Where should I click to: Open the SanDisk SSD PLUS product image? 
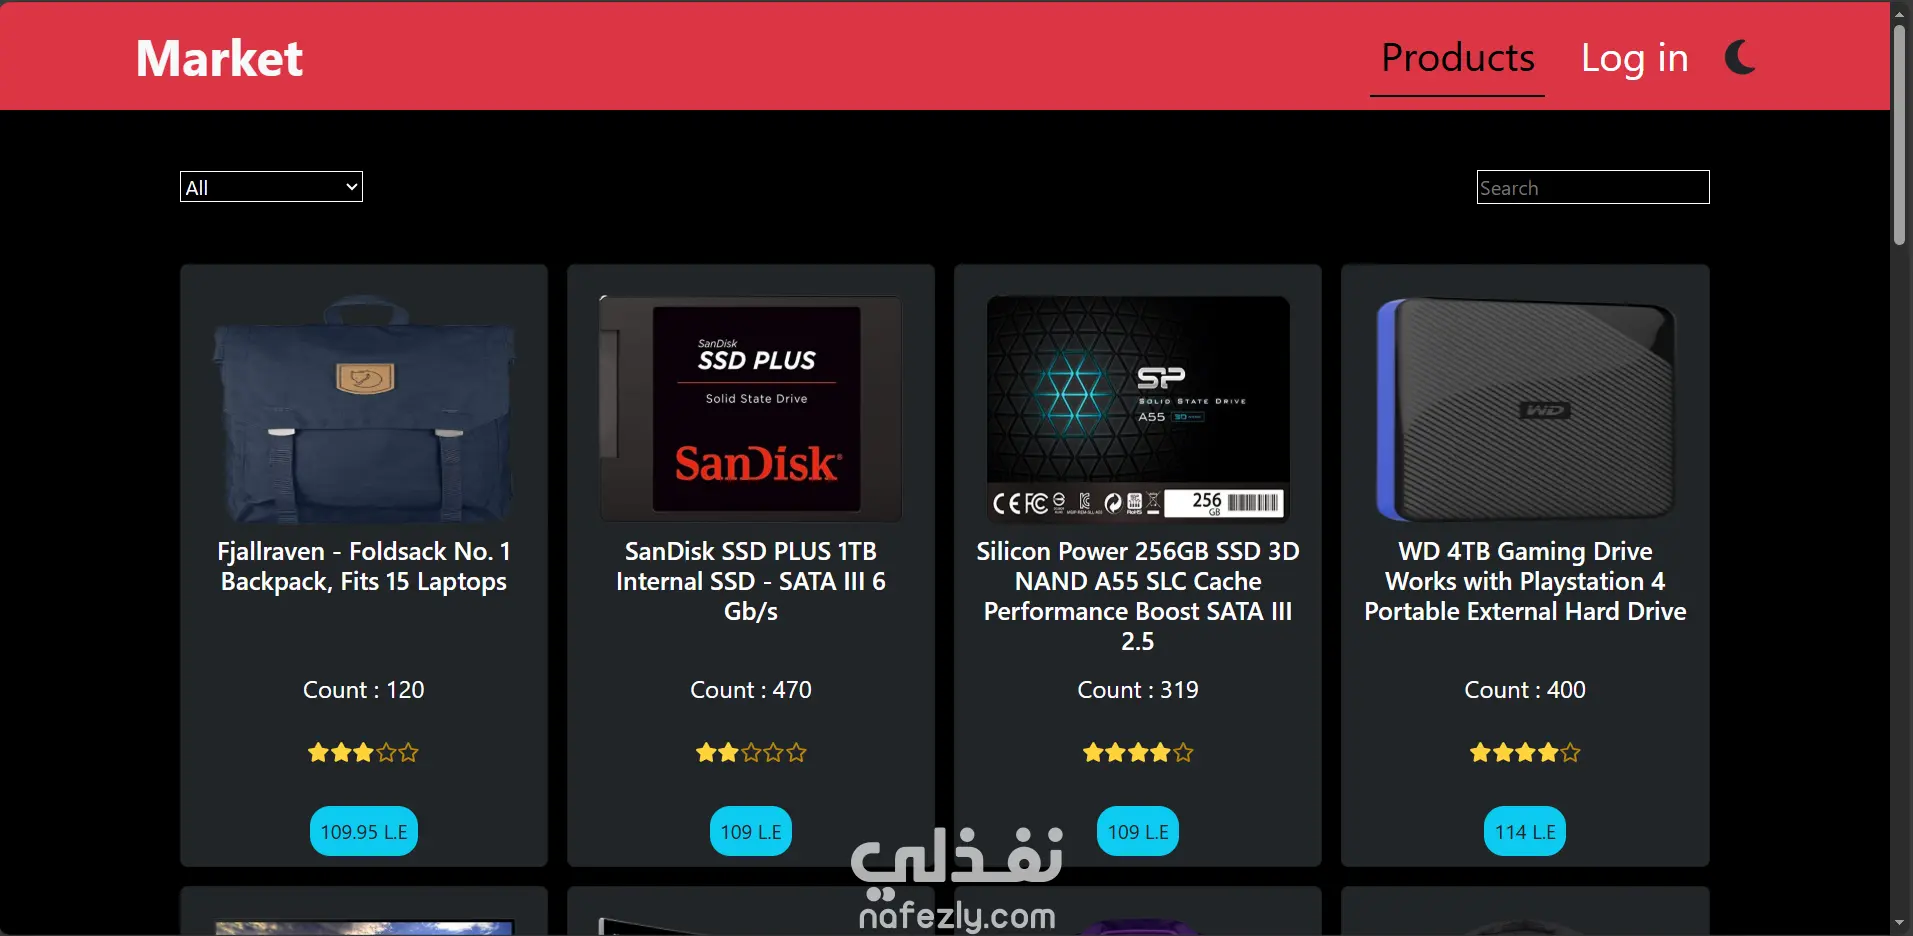pos(751,408)
